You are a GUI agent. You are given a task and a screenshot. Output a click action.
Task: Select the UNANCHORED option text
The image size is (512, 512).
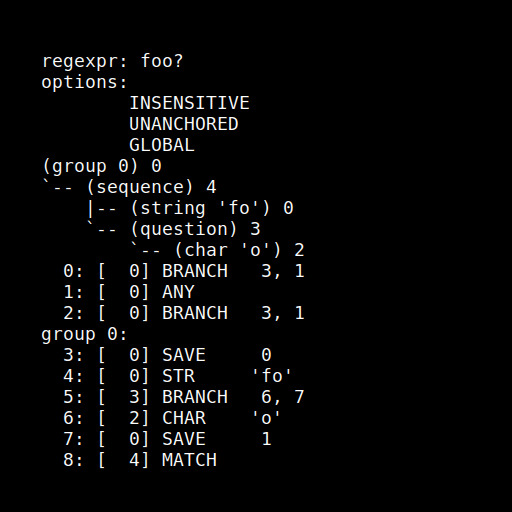tap(184, 124)
